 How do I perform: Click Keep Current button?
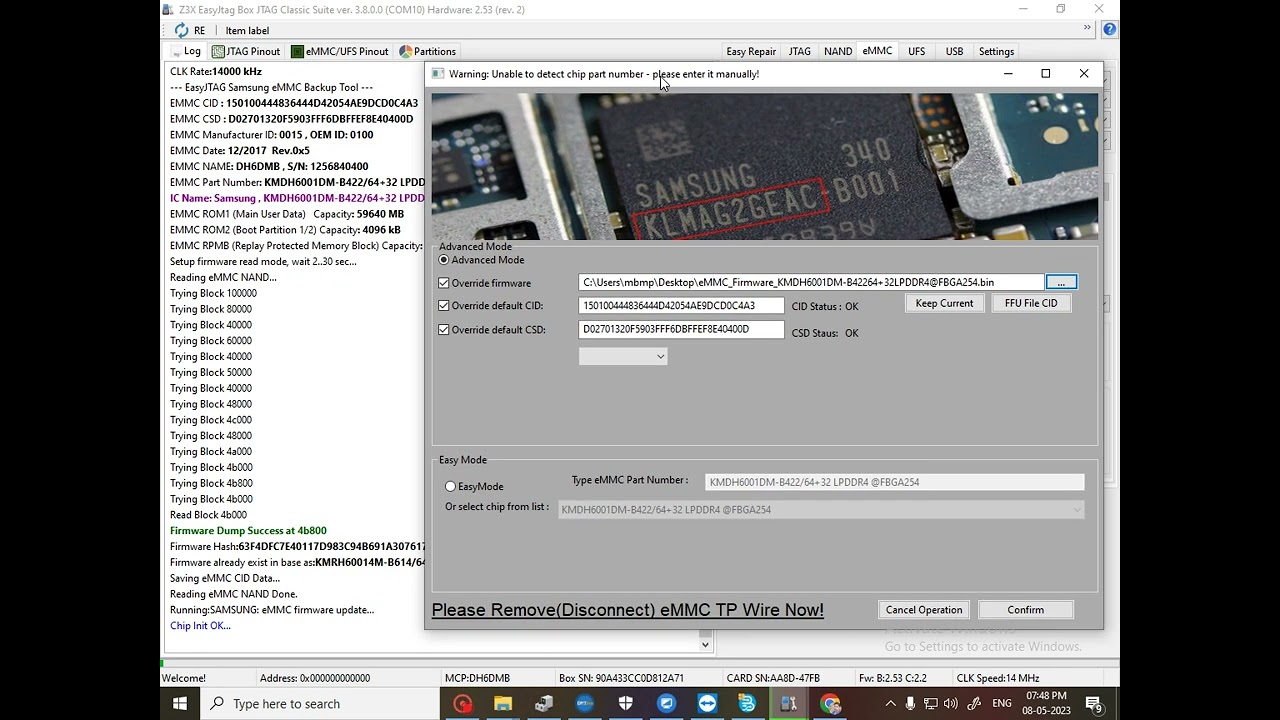944,304
